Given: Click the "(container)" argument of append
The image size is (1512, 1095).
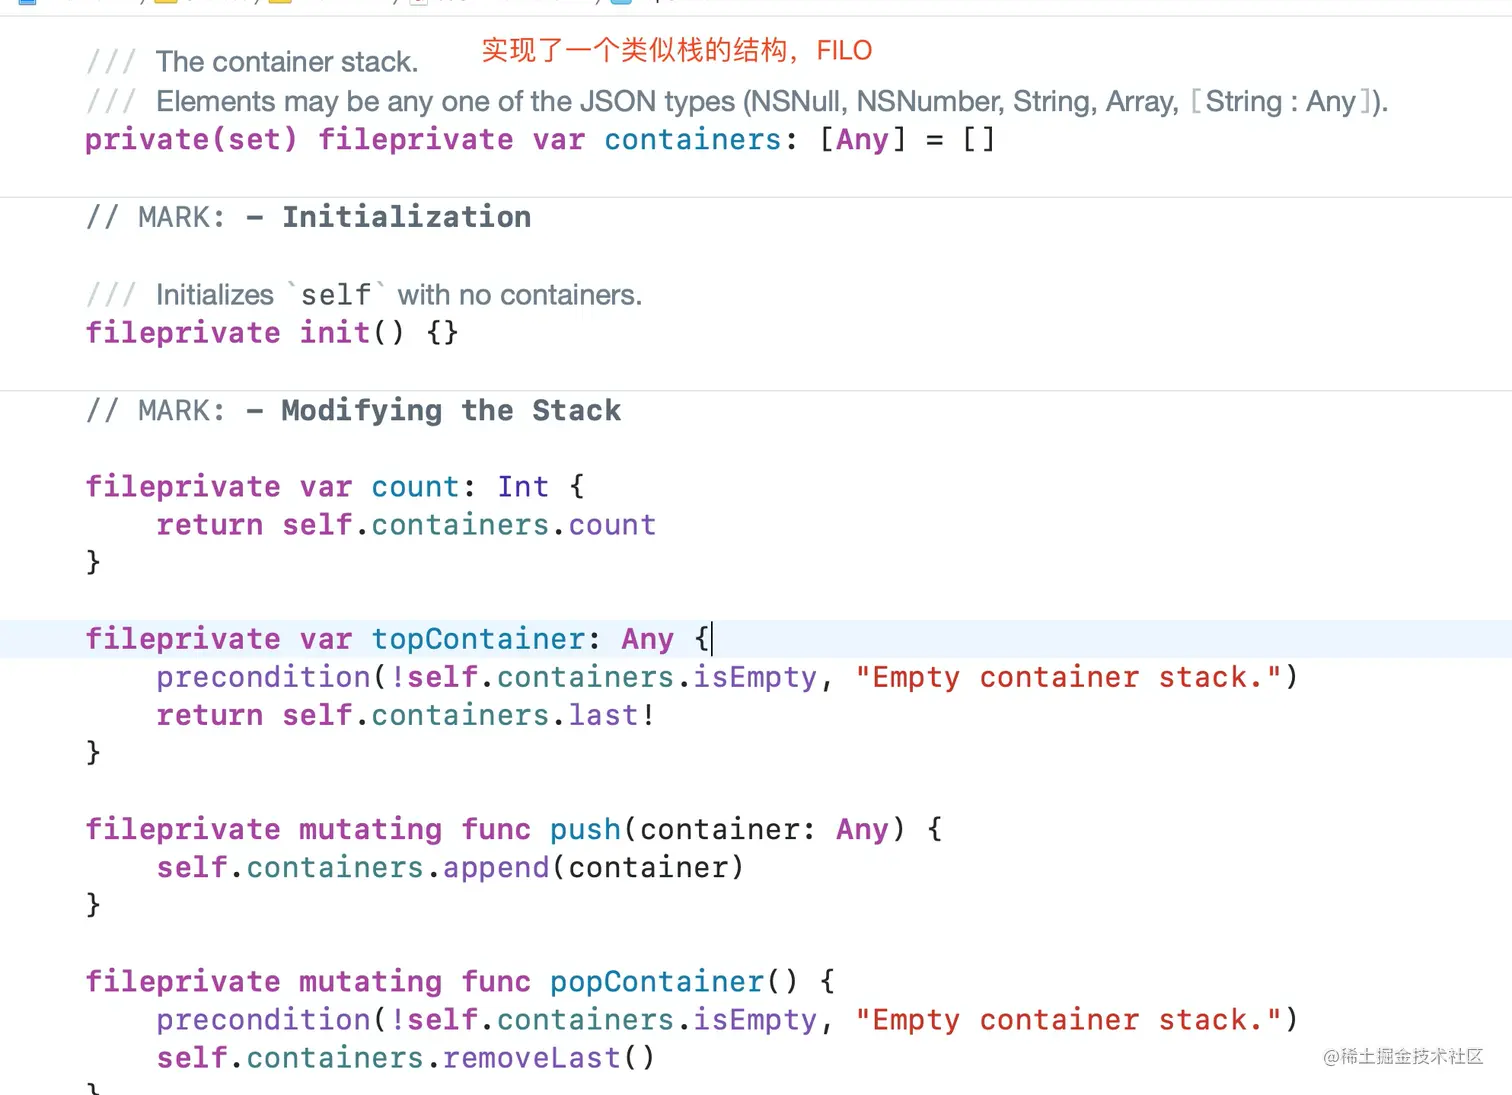Looking at the screenshot, I should click(648, 868).
